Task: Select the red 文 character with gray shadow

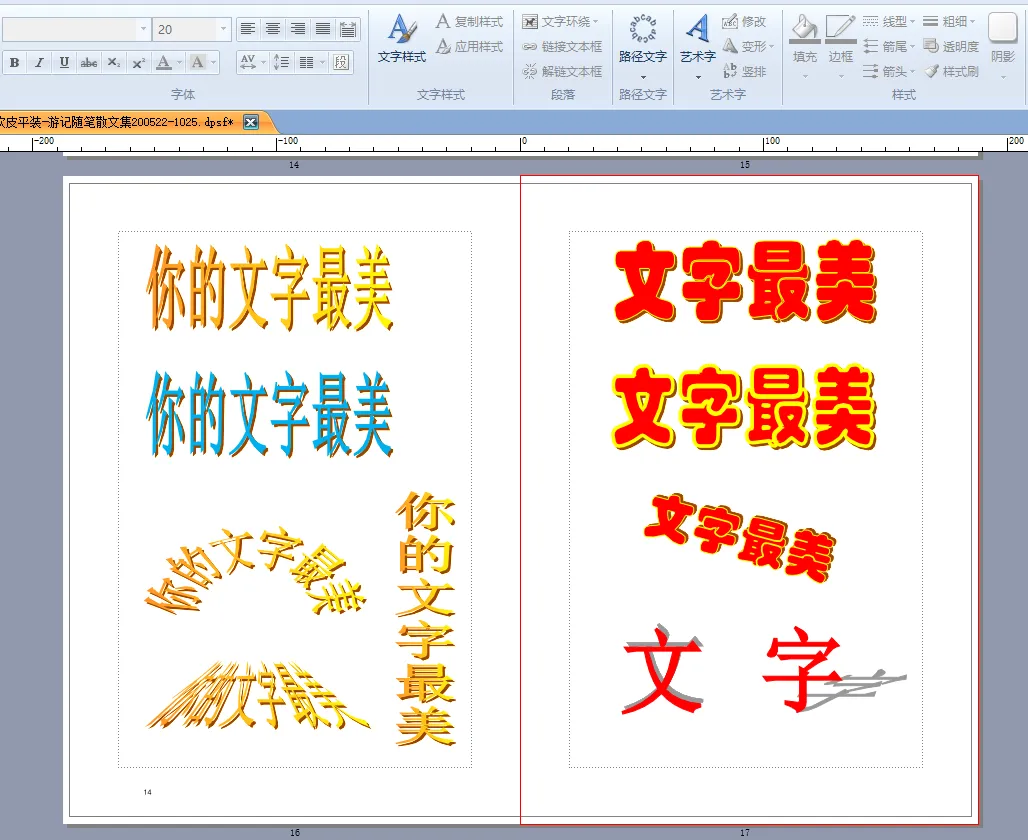Action: pyautogui.click(x=663, y=669)
